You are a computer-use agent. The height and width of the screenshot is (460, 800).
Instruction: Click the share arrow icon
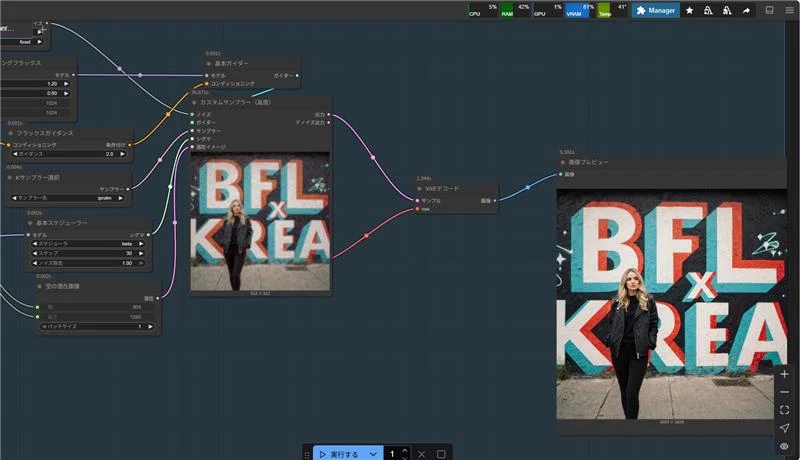(x=746, y=10)
